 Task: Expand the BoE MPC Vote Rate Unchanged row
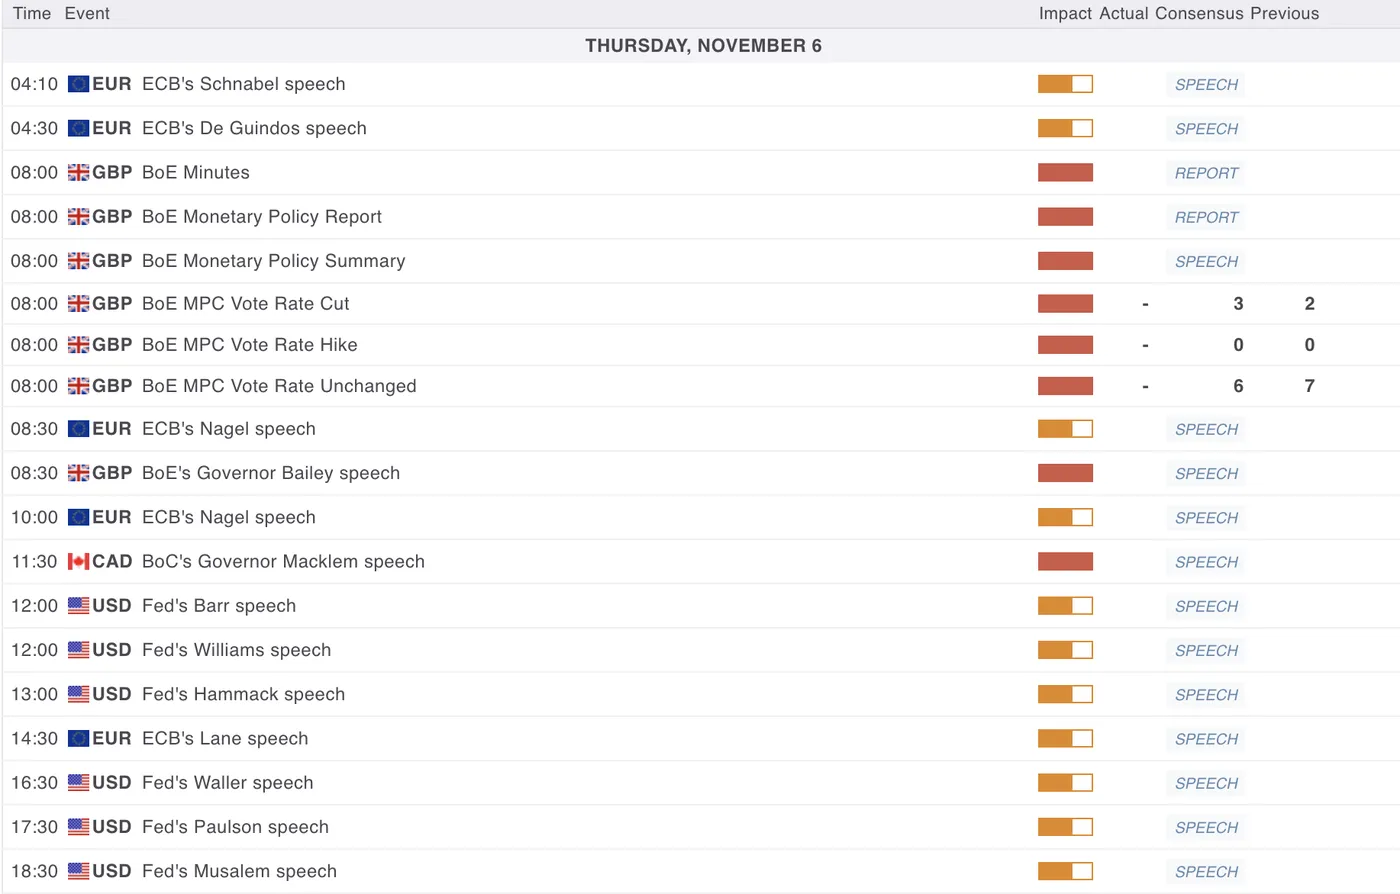tap(279, 387)
